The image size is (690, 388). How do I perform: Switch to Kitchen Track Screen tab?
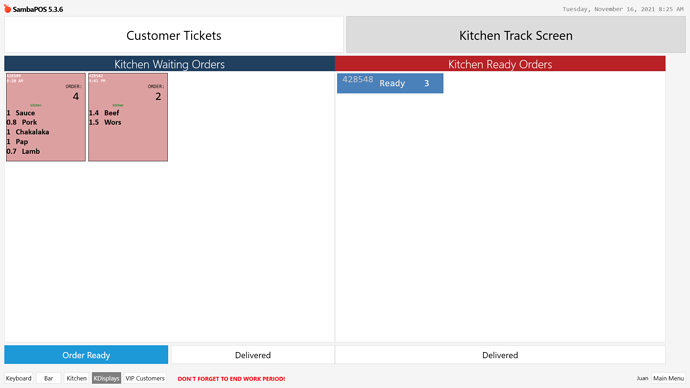516,35
